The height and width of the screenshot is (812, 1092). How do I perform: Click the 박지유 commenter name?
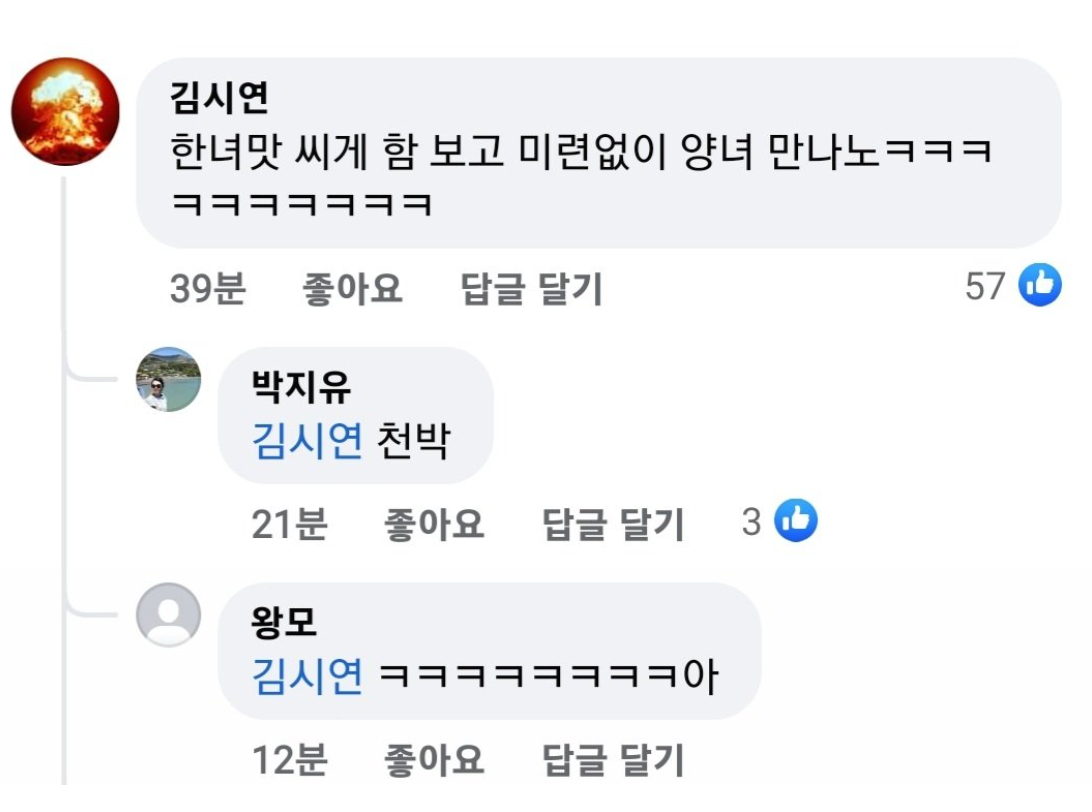(301, 388)
